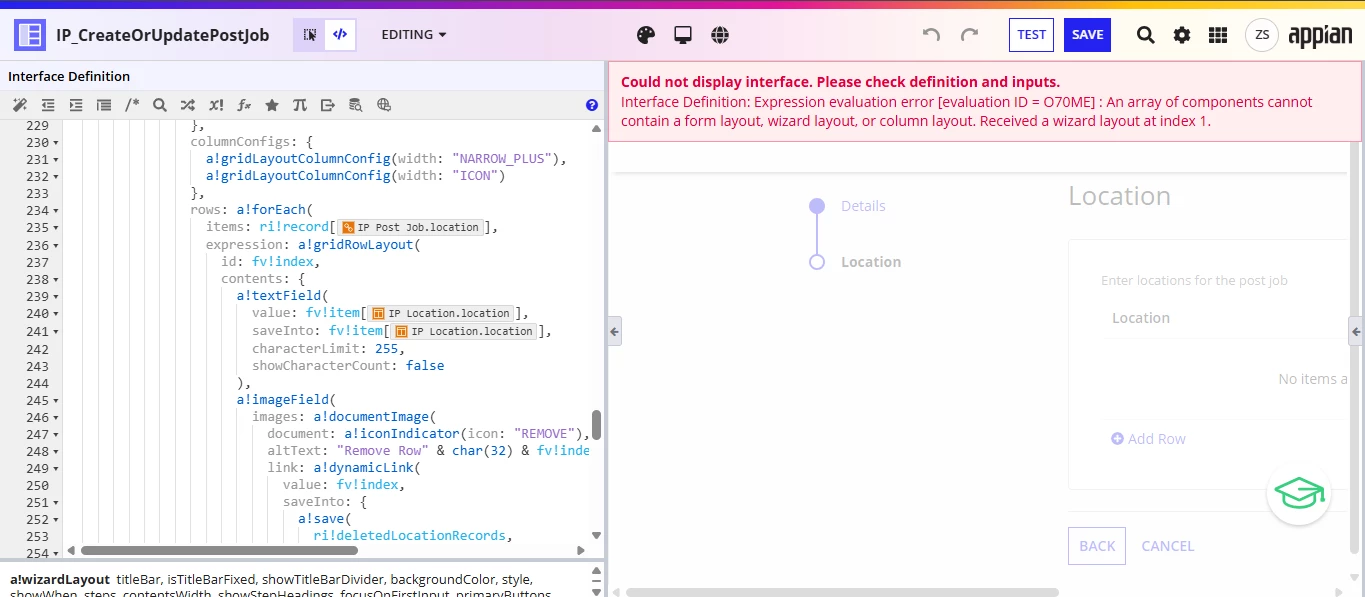Image resolution: width=1365 pixels, height=597 pixels.
Task: Collapse code fold at line 239
Action: (55, 297)
